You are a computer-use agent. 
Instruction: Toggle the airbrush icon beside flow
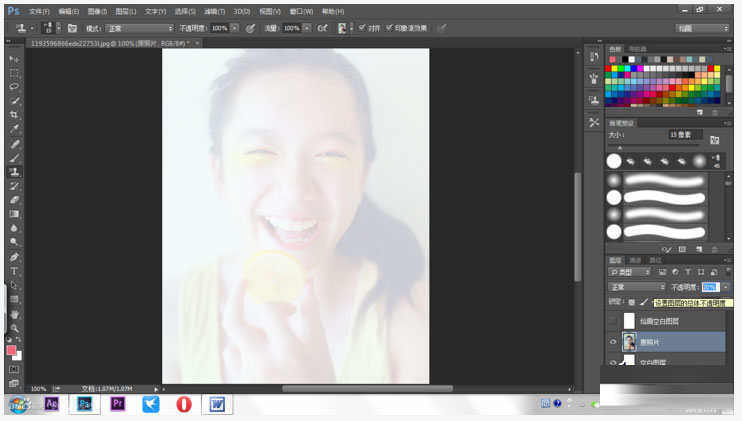click(322, 28)
